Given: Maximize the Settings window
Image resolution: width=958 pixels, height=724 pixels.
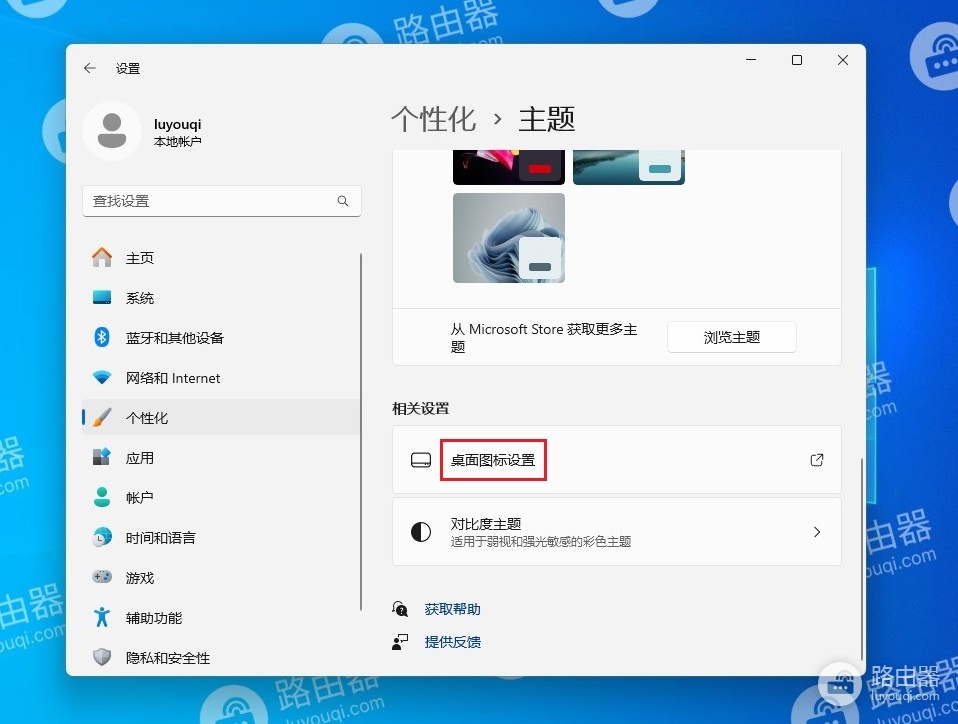Looking at the screenshot, I should [797, 60].
